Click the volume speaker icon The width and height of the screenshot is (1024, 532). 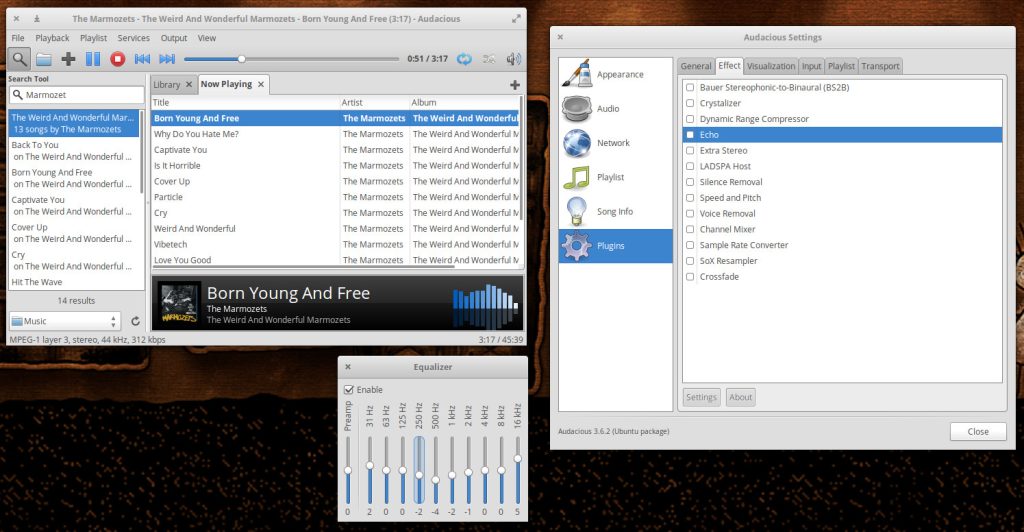514,59
